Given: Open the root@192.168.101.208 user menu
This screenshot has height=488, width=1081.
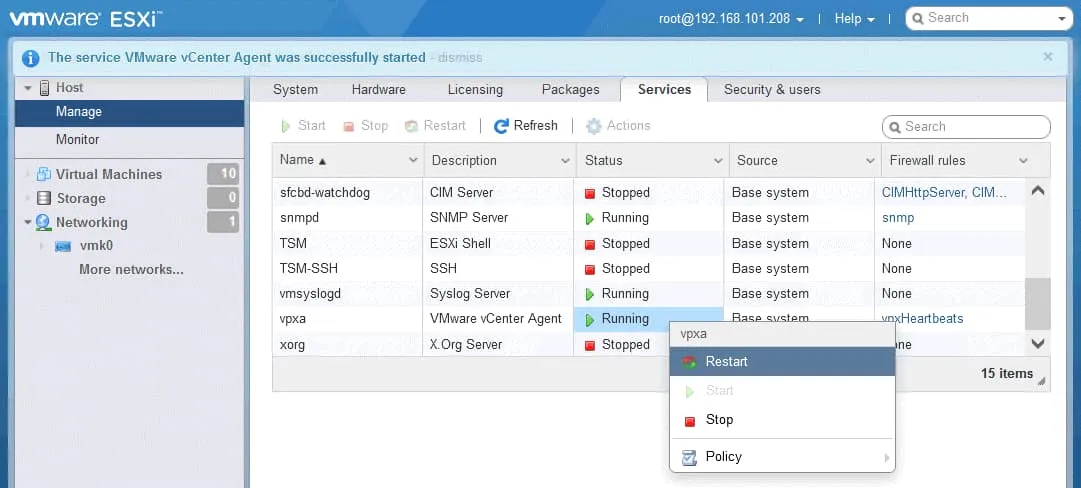Looking at the screenshot, I should [x=731, y=19].
